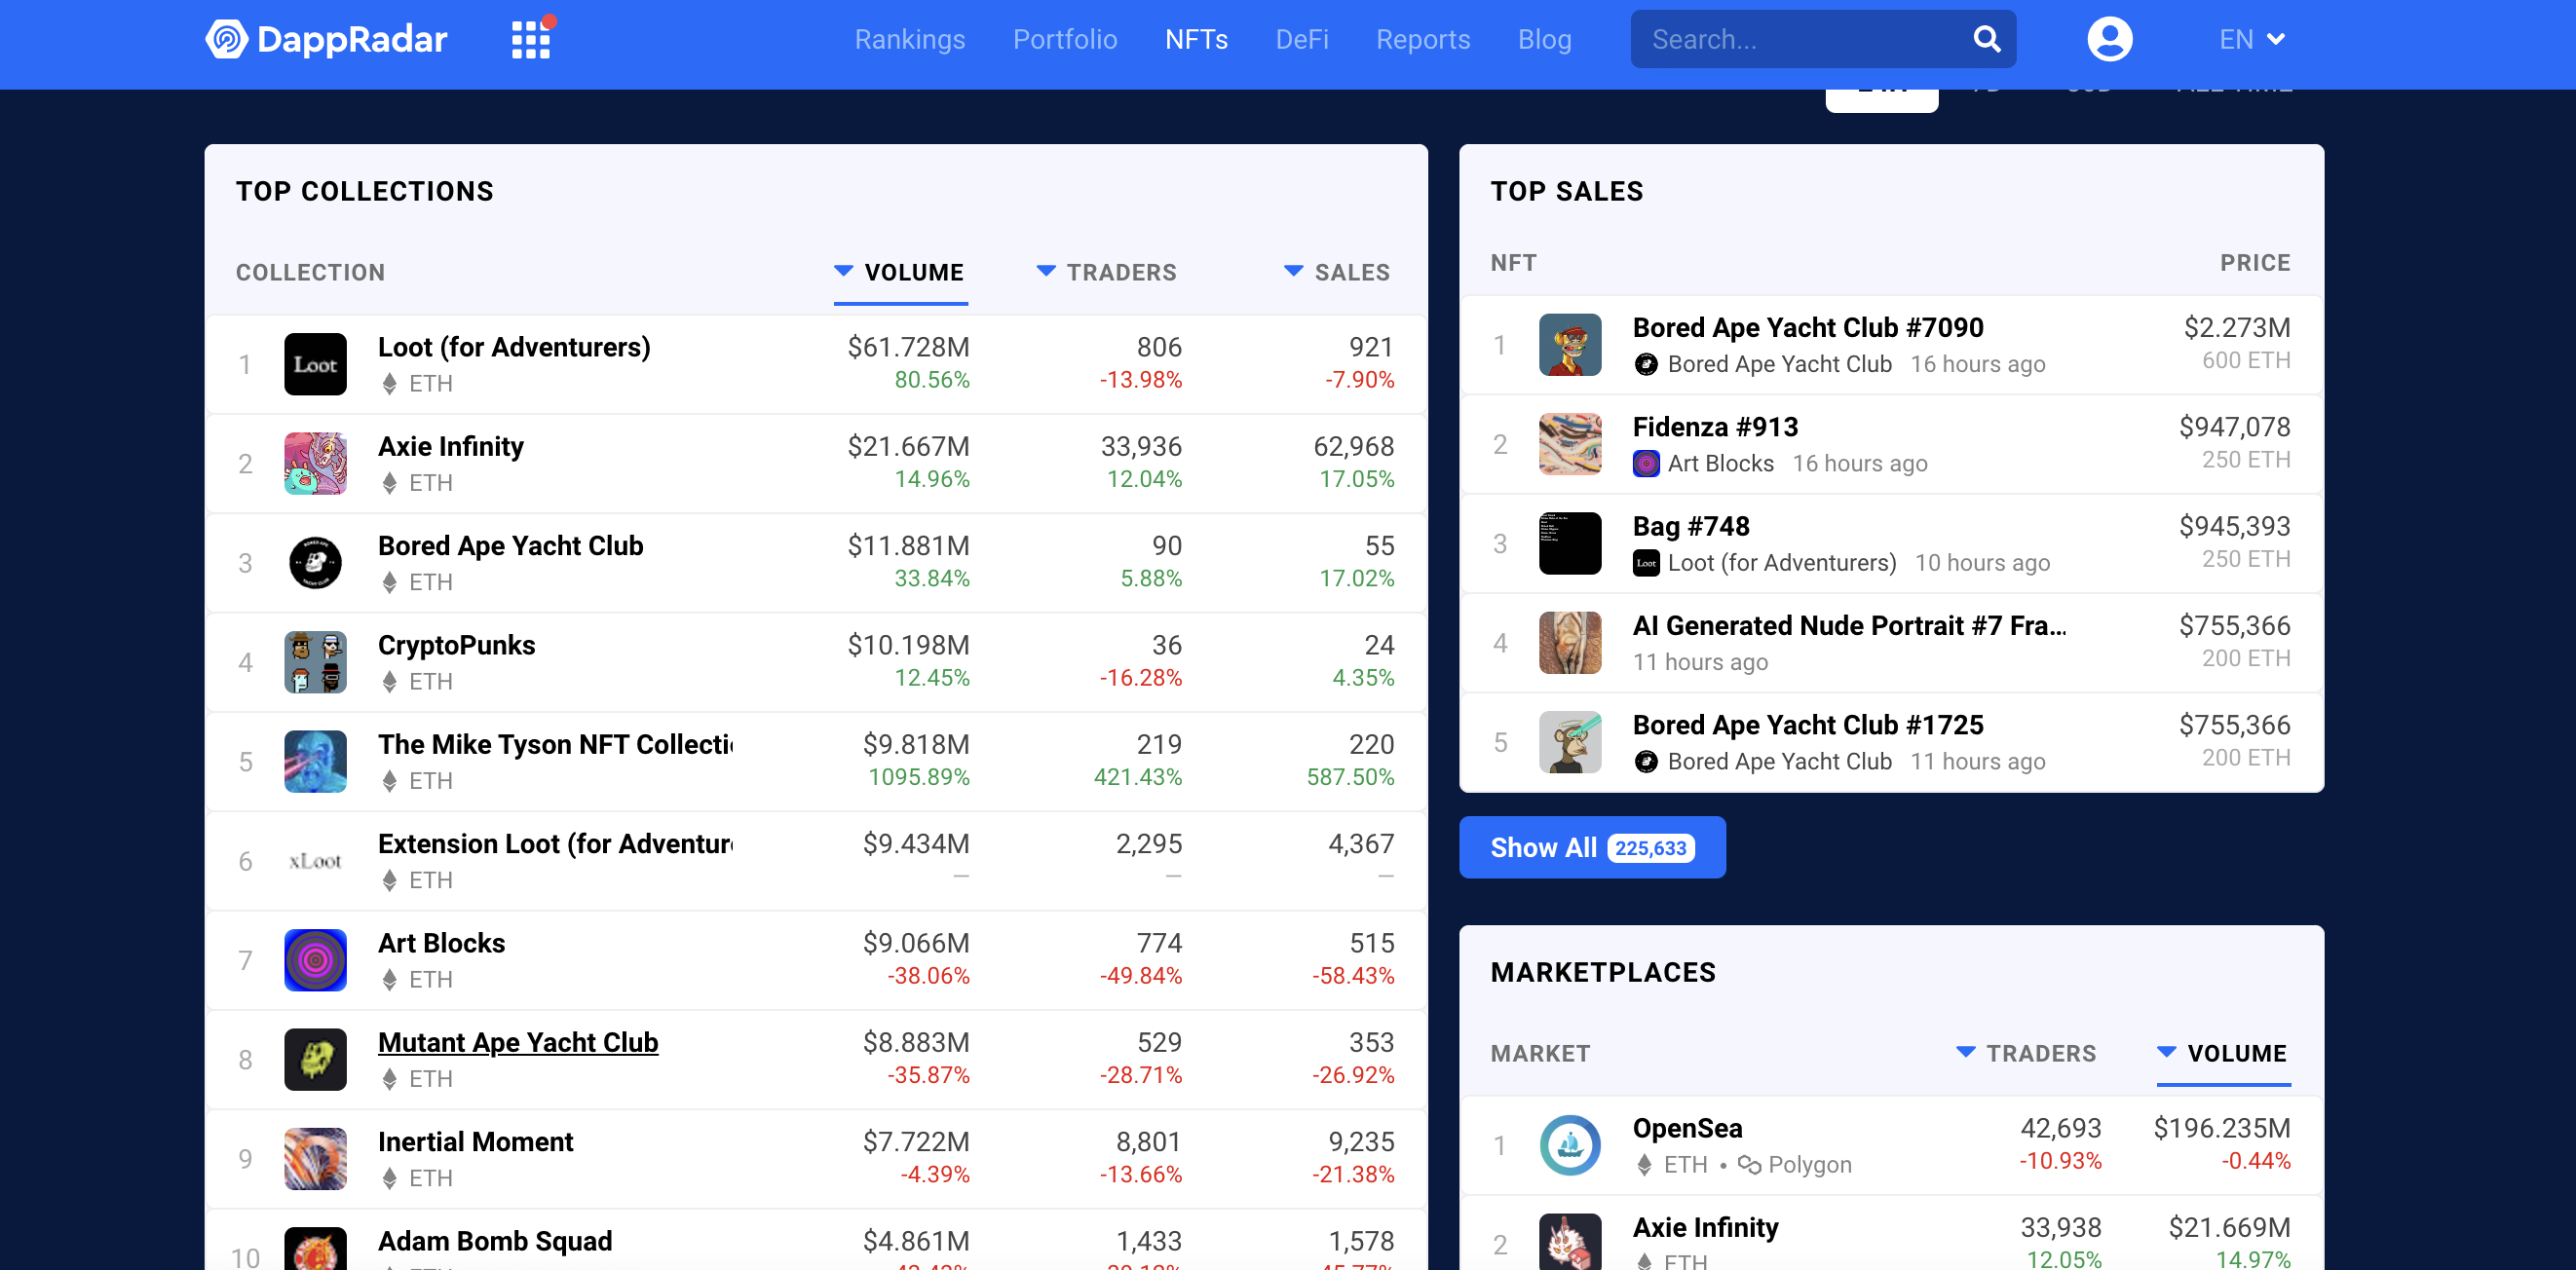Open the user account avatar icon
This screenshot has width=2576, height=1270.
click(x=2109, y=39)
